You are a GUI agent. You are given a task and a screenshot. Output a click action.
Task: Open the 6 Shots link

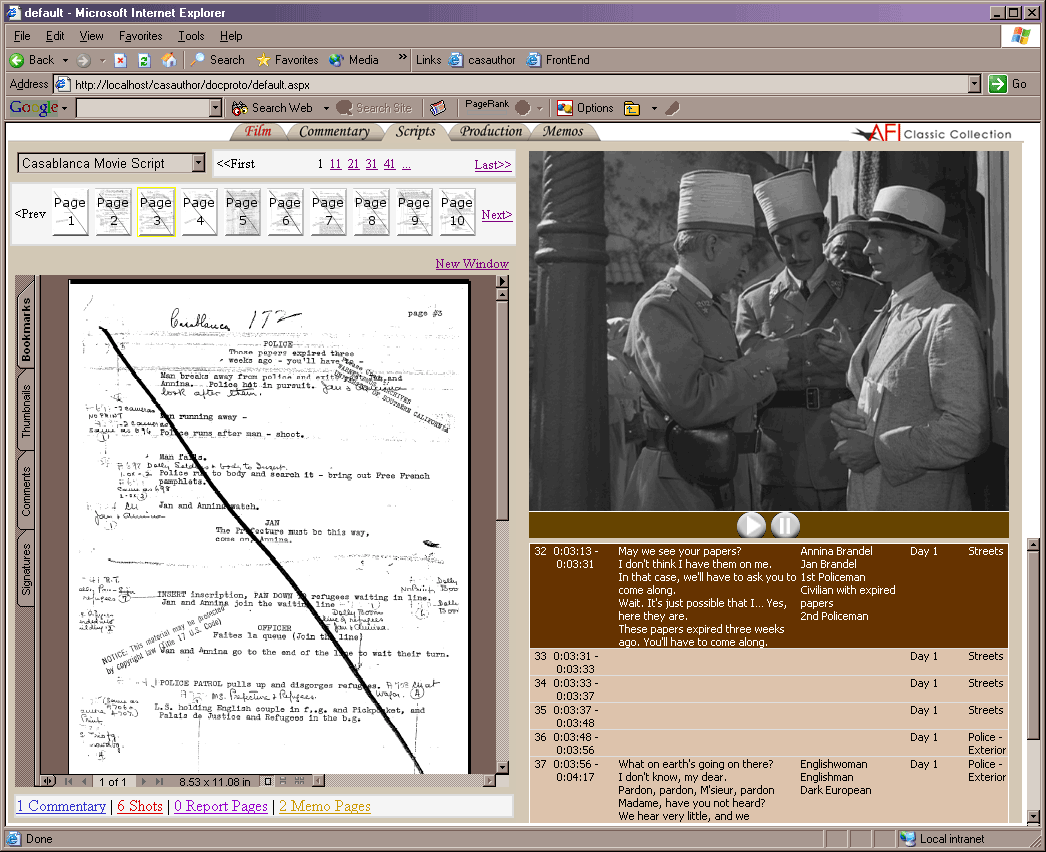[139, 806]
